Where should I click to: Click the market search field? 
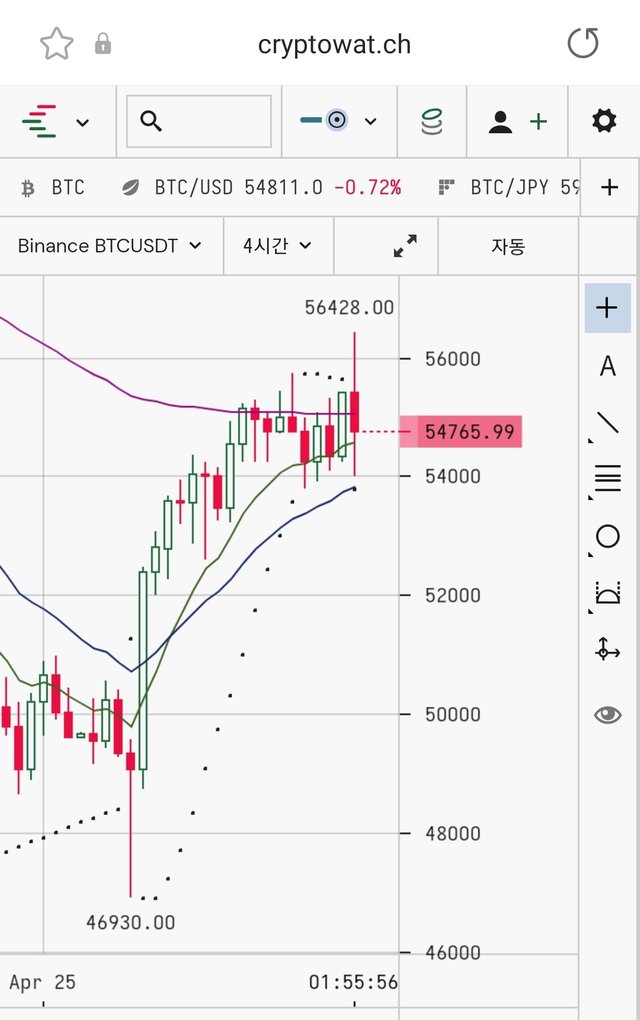pos(199,121)
